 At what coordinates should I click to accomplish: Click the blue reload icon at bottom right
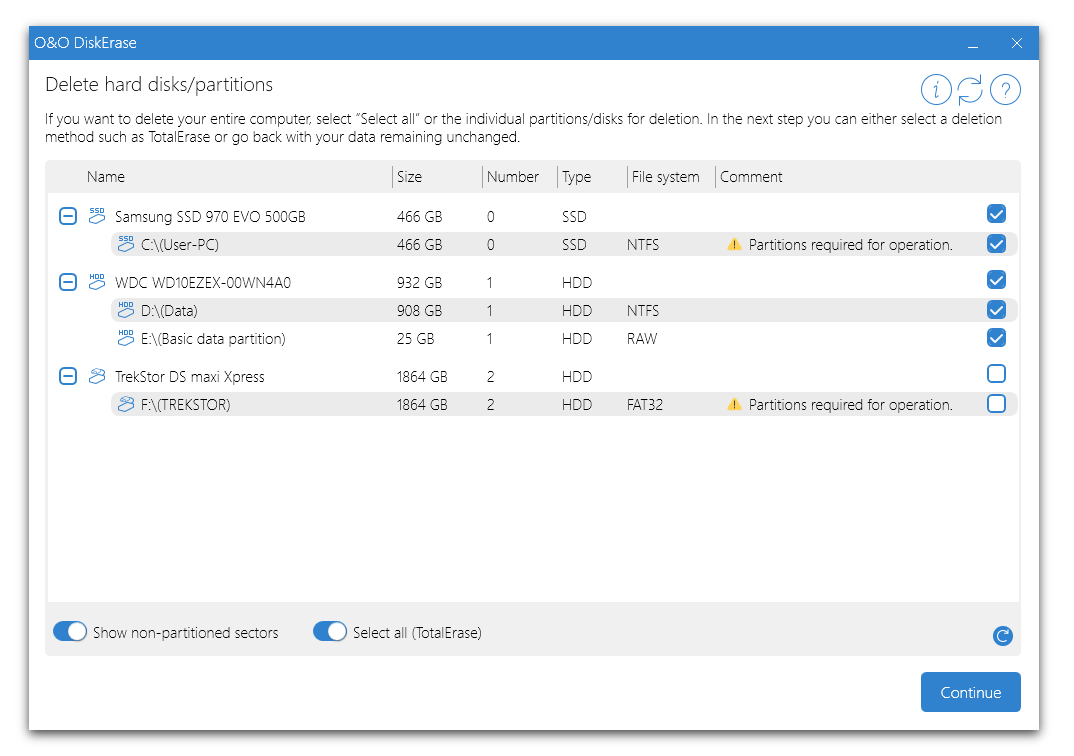[x=1002, y=636]
